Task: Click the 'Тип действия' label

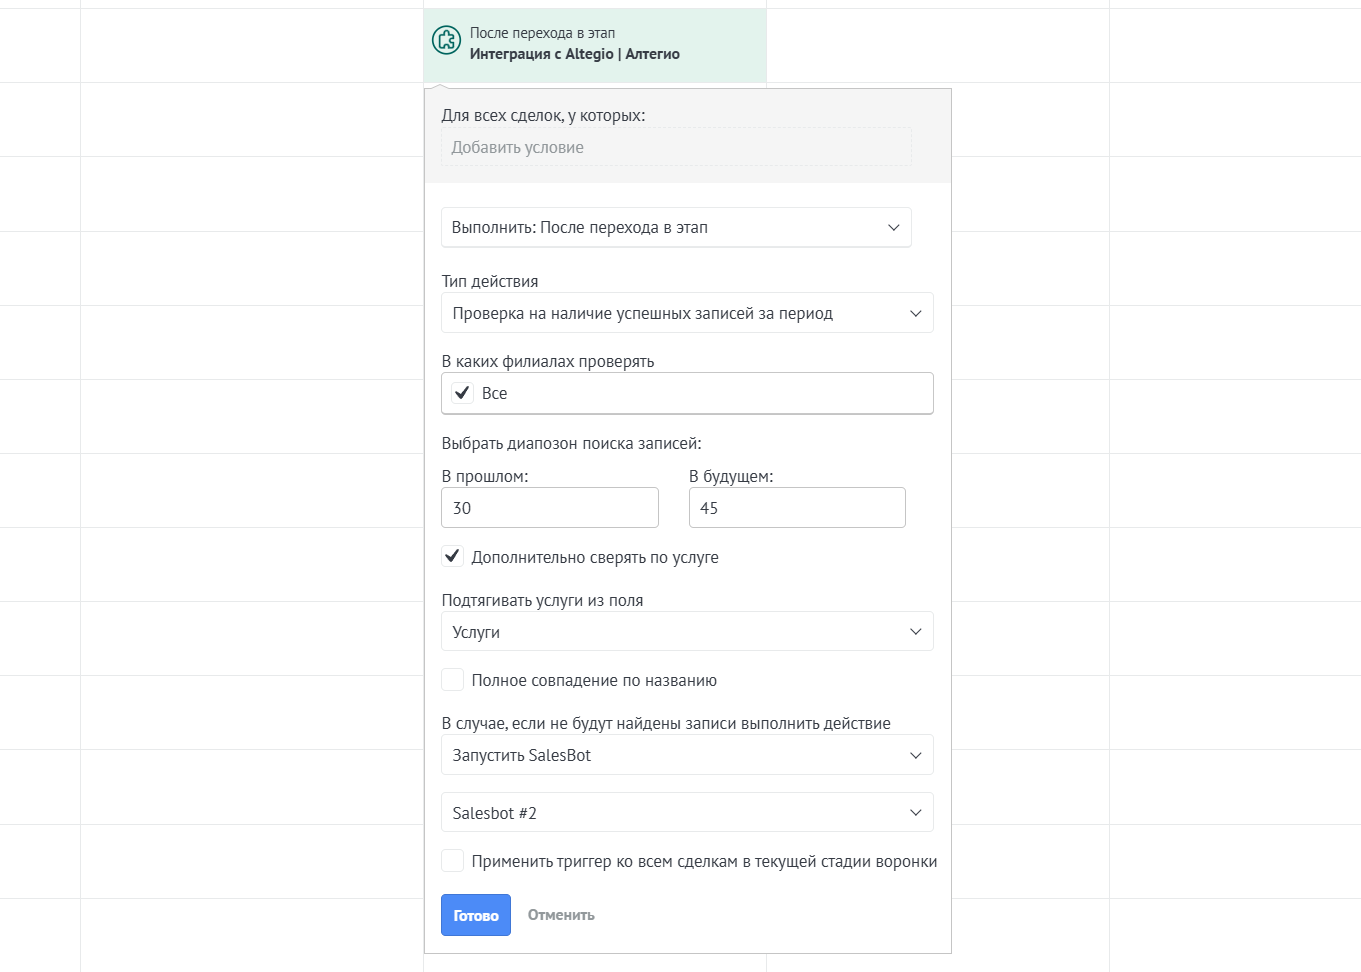Action: [490, 282]
